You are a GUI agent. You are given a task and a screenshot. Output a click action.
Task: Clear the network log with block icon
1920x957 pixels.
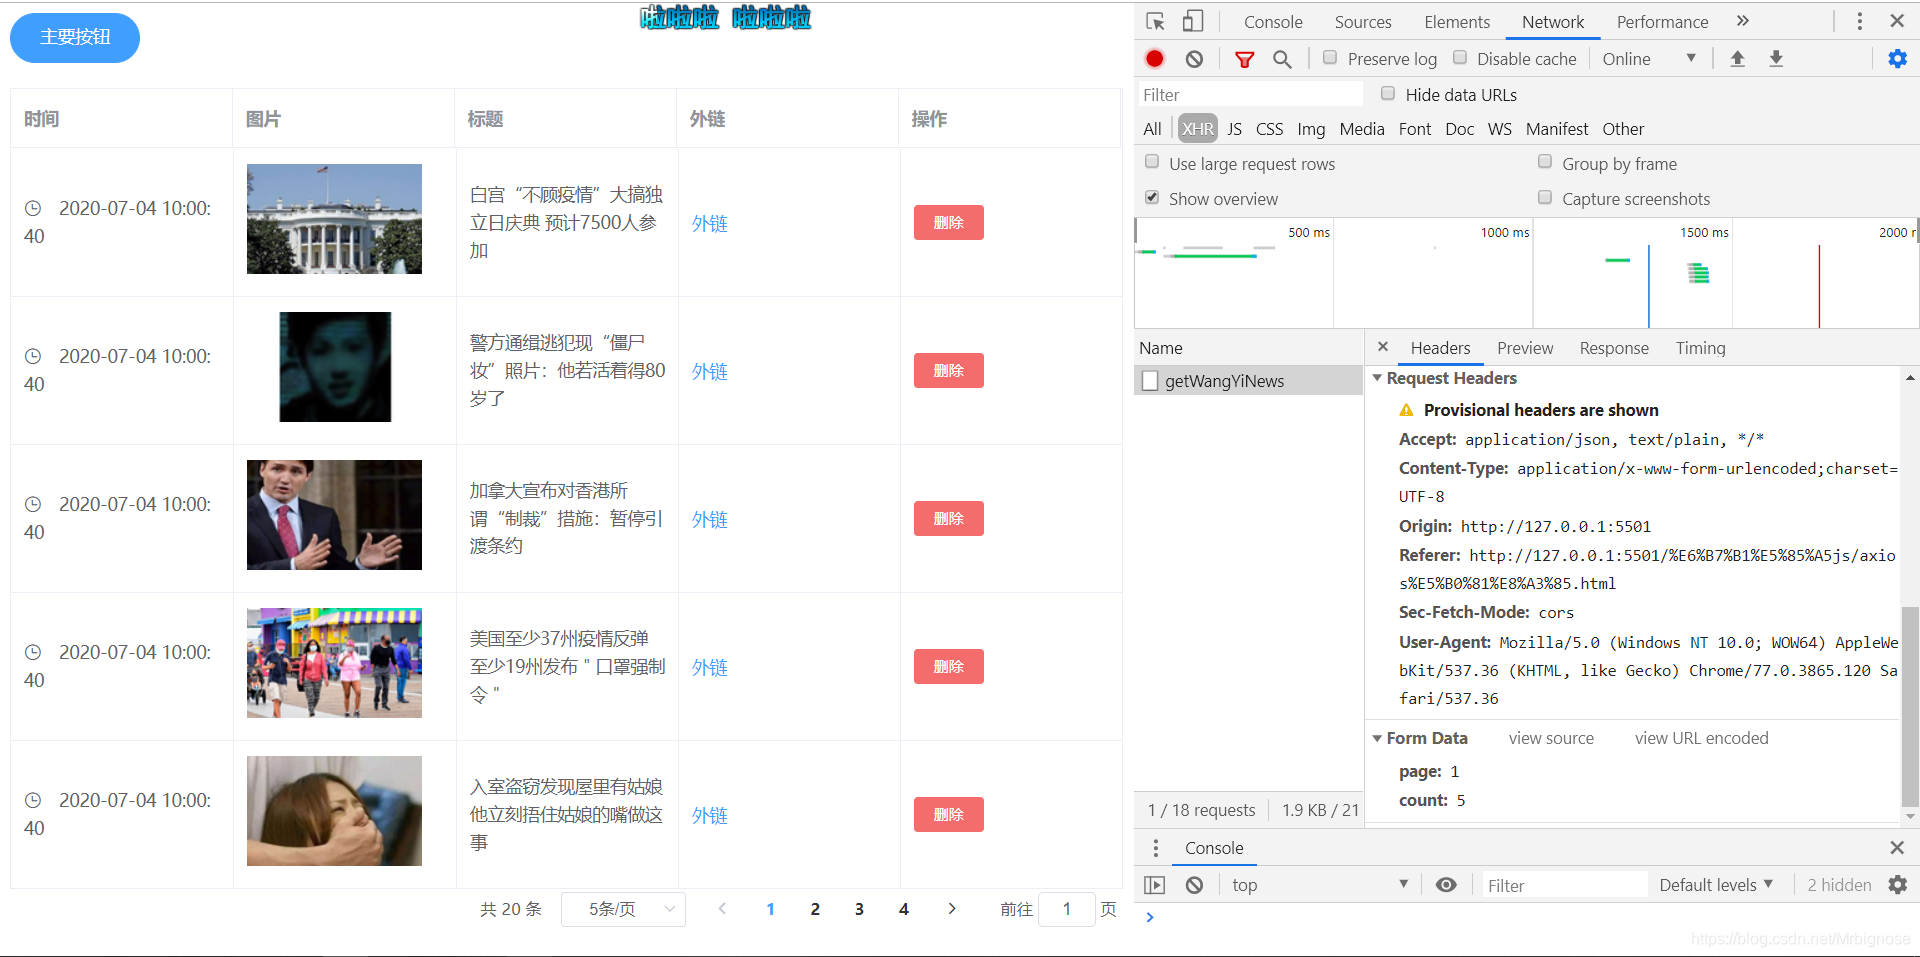(1193, 58)
